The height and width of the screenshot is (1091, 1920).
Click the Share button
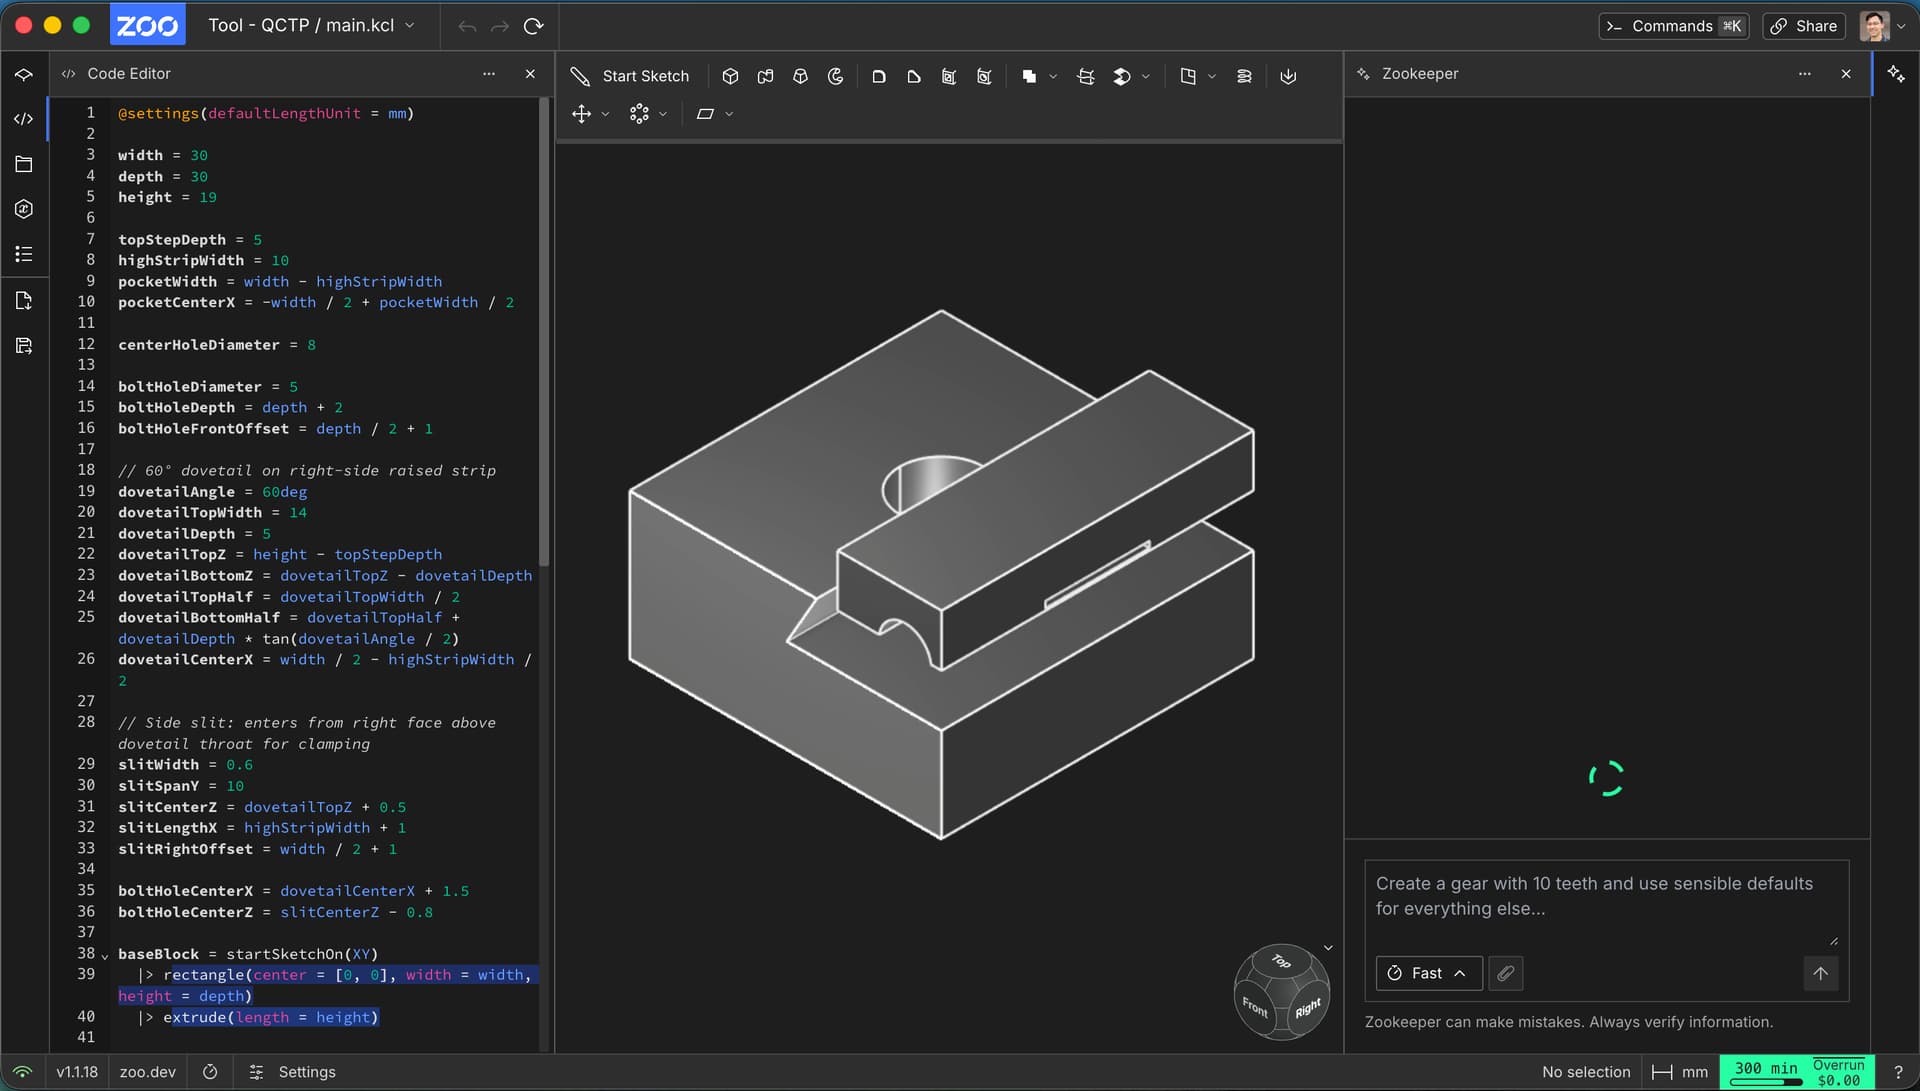coord(1804,26)
